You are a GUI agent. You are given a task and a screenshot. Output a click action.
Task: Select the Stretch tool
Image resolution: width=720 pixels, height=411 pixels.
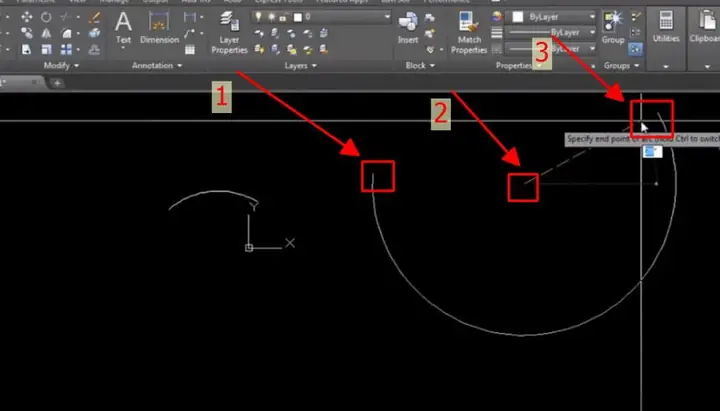coord(27,49)
